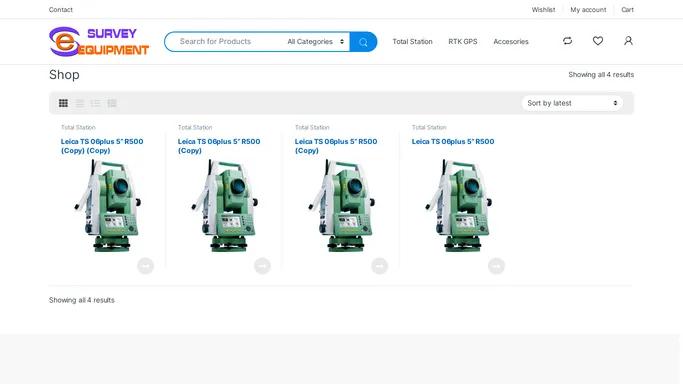The width and height of the screenshot is (683, 384).
Task: Go to the Cart link
Action: tap(627, 10)
